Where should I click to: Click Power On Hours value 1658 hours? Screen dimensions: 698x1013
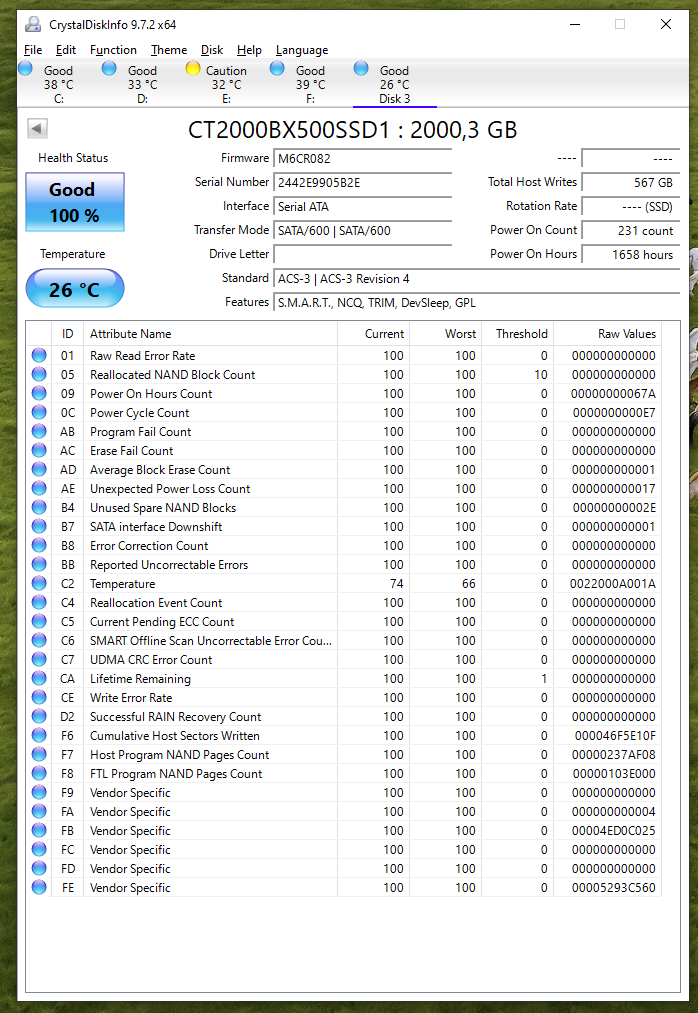point(631,255)
